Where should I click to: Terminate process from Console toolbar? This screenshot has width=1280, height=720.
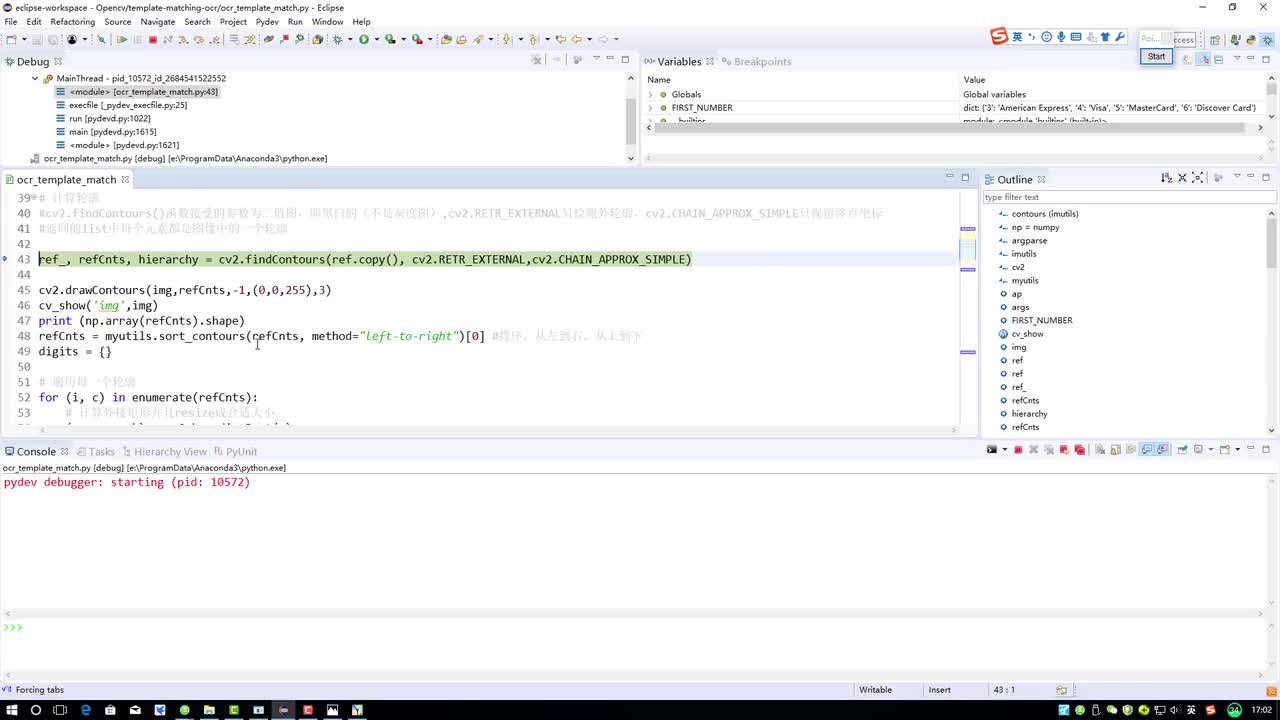point(1018,450)
